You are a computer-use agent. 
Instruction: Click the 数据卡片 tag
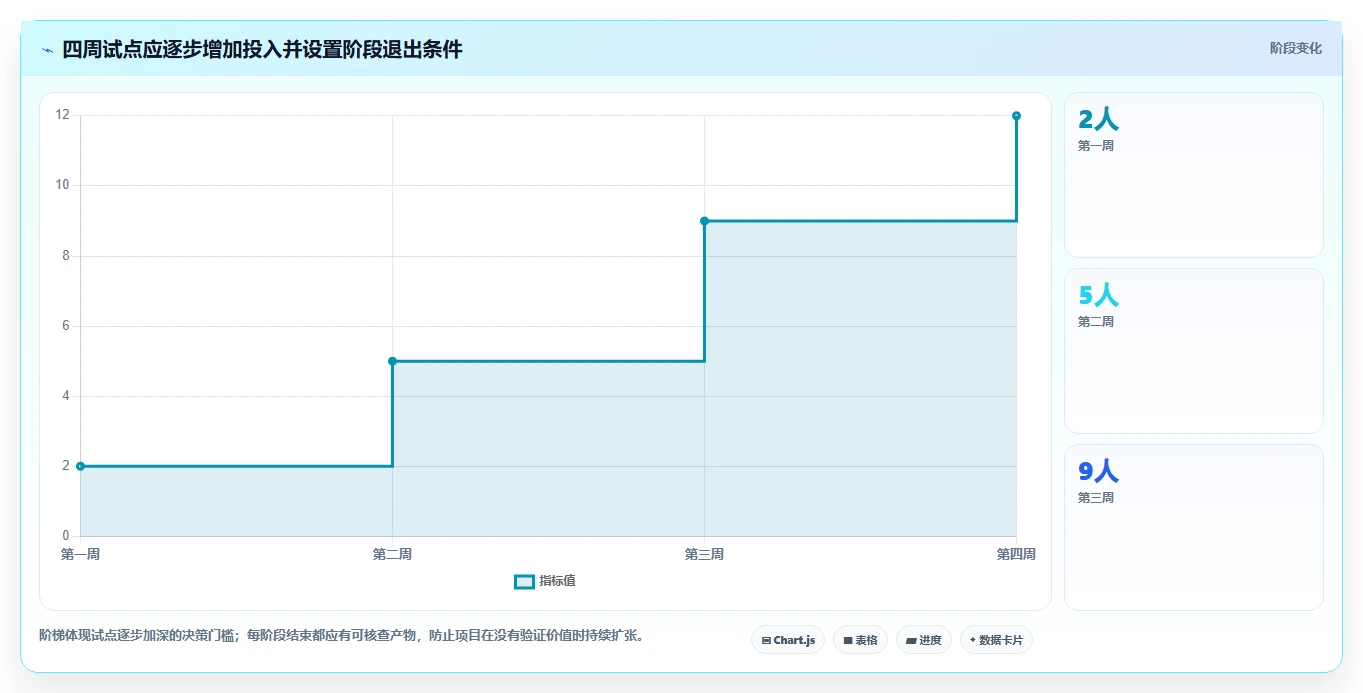click(996, 640)
